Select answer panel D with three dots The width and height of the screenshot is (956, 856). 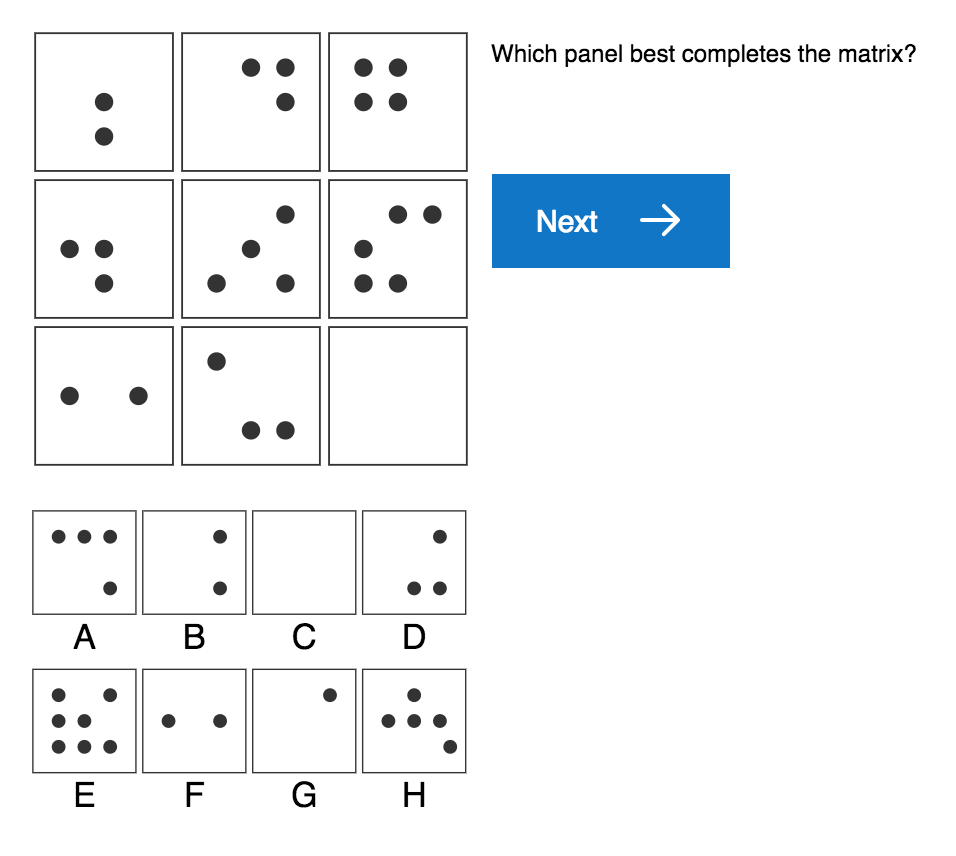point(414,562)
